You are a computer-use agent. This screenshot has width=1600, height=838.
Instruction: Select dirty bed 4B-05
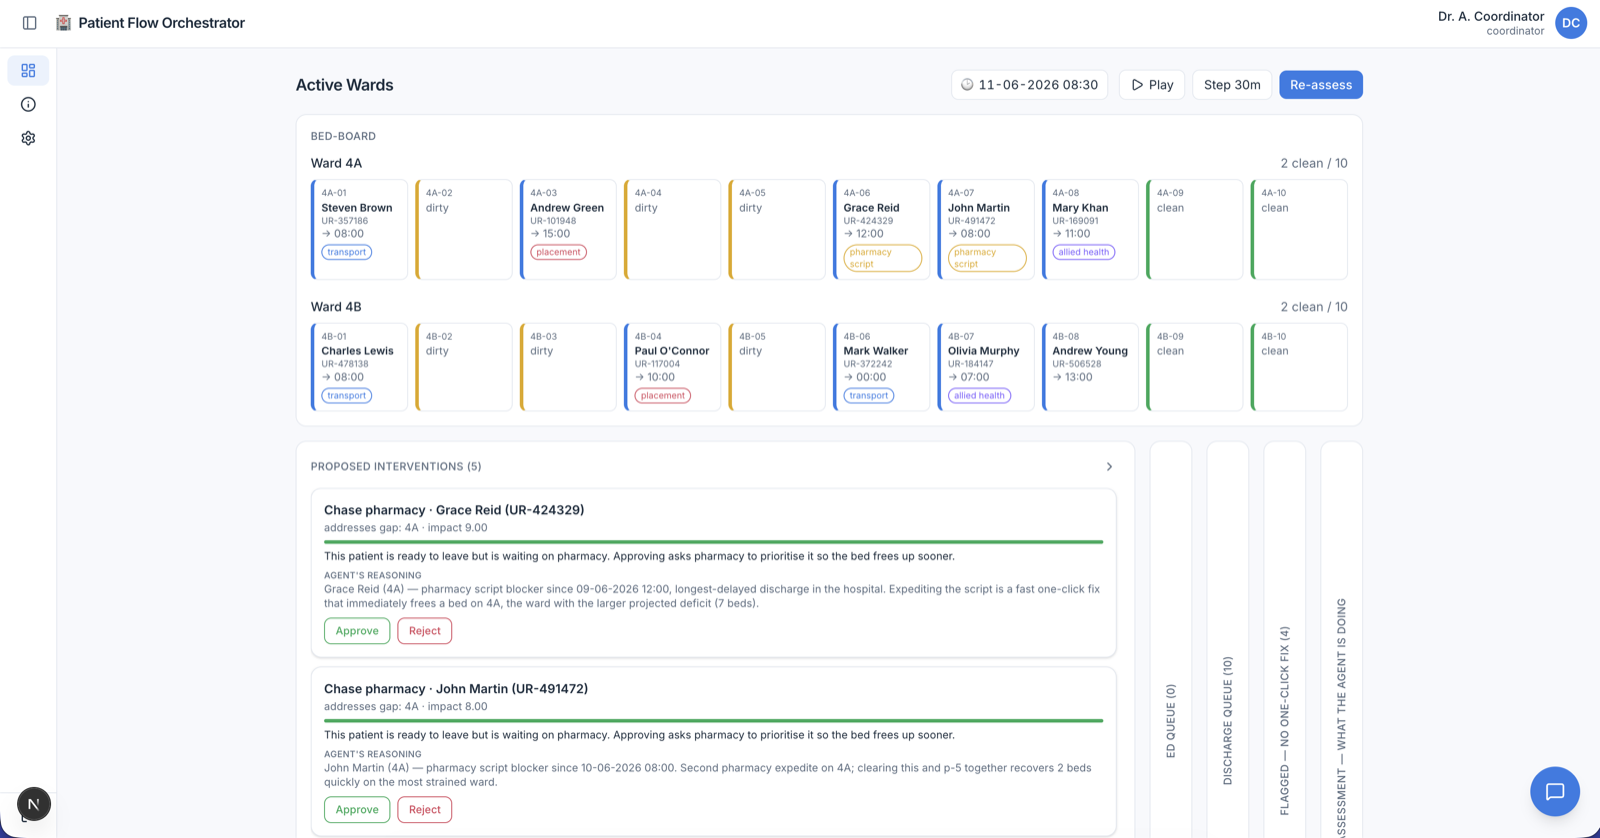[x=777, y=367]
